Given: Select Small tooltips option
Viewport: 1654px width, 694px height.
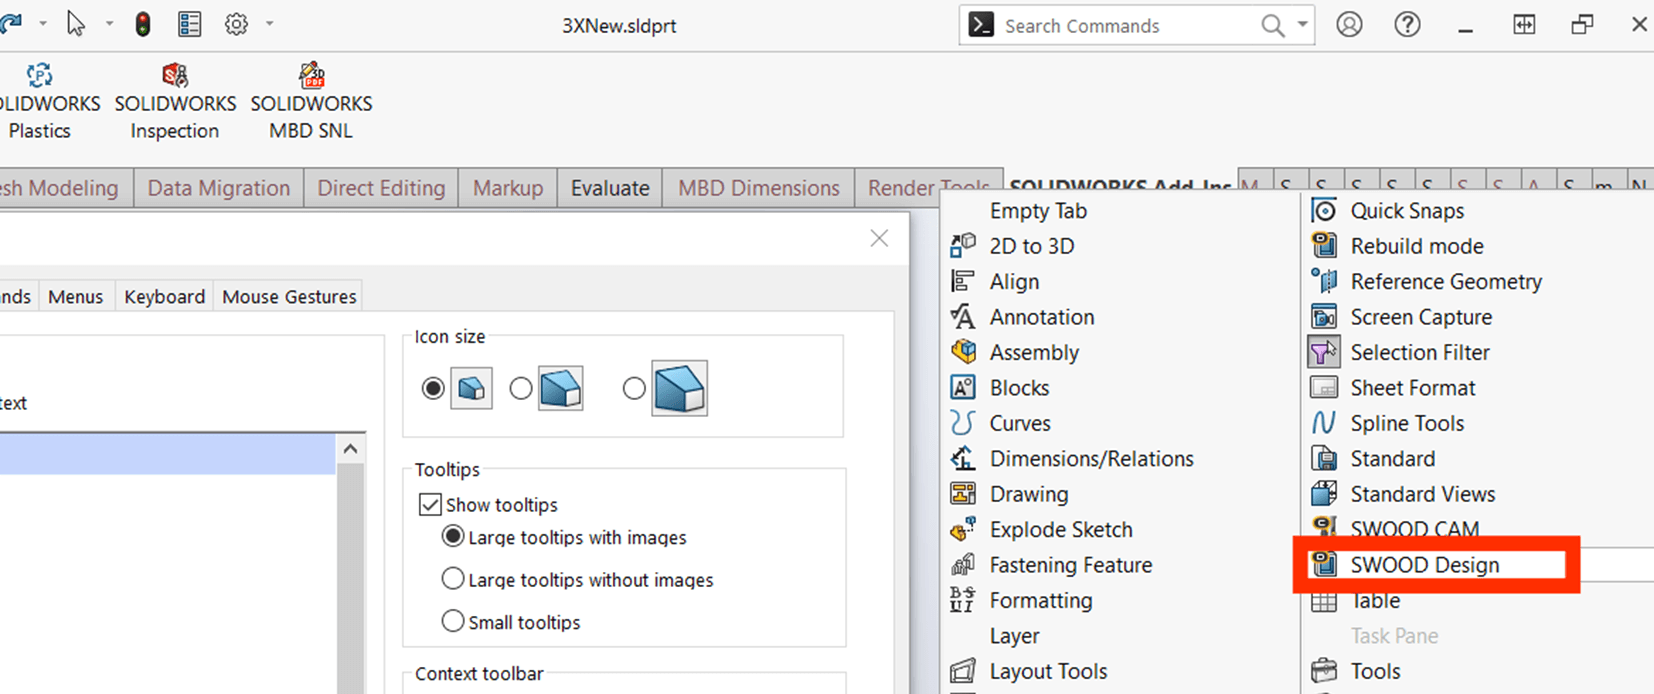Looking at the screenshot, I should [453, 621].
